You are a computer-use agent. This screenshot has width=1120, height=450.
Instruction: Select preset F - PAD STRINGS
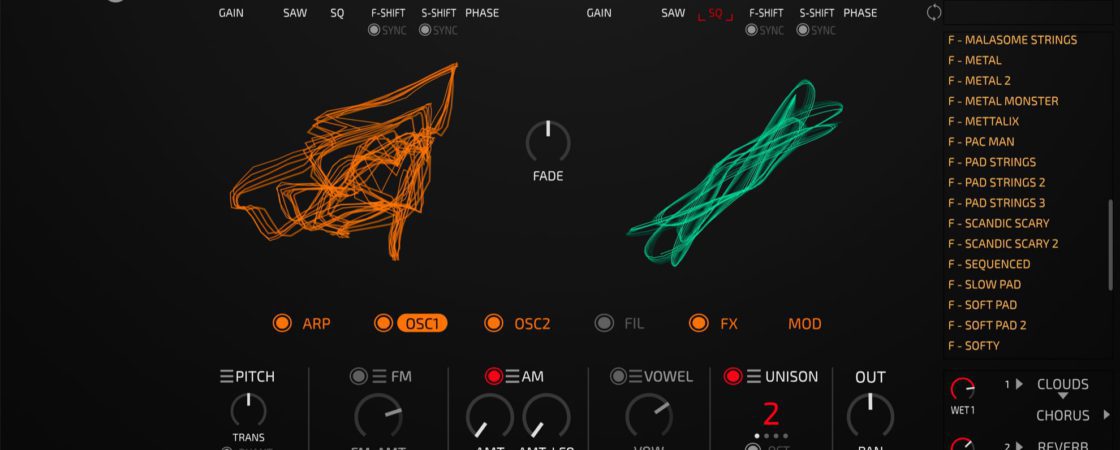point(992,162)
